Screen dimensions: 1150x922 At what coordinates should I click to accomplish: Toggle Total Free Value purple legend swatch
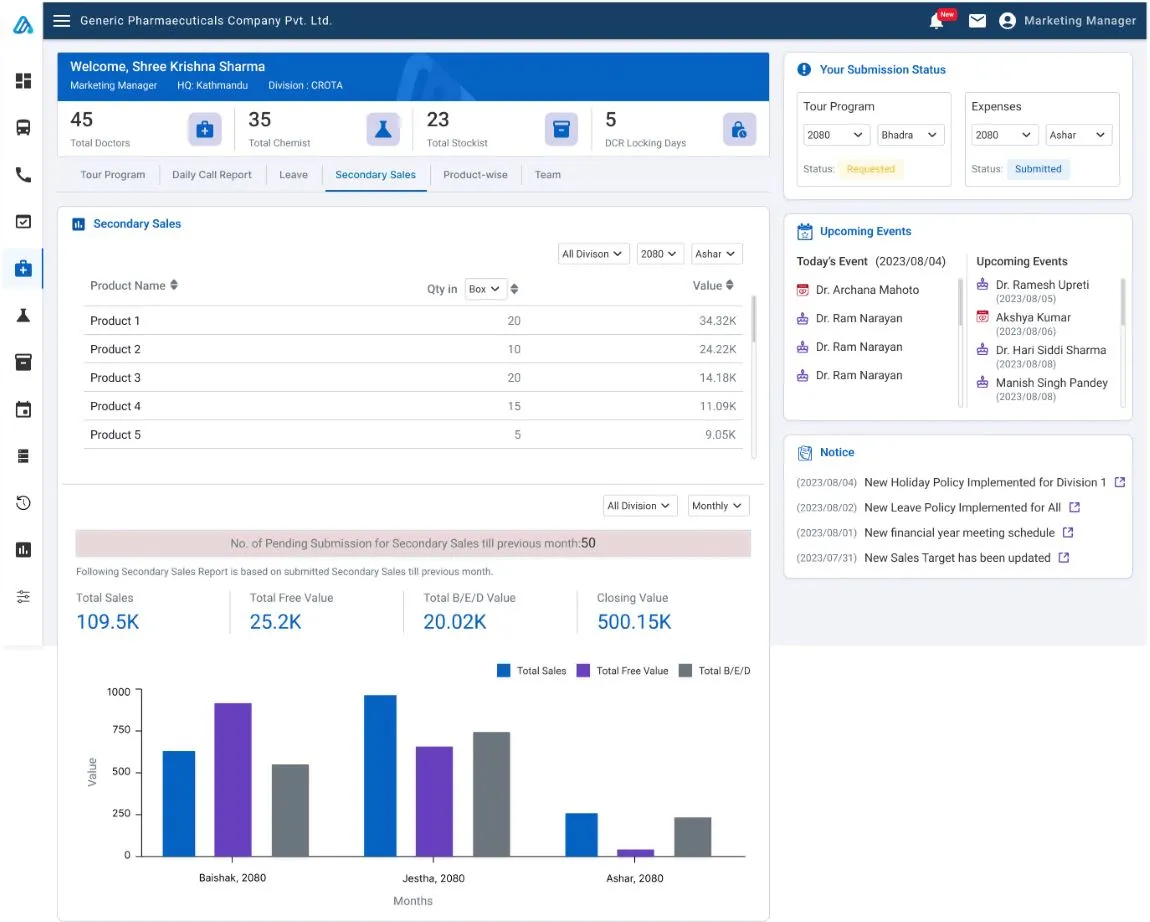583,671
